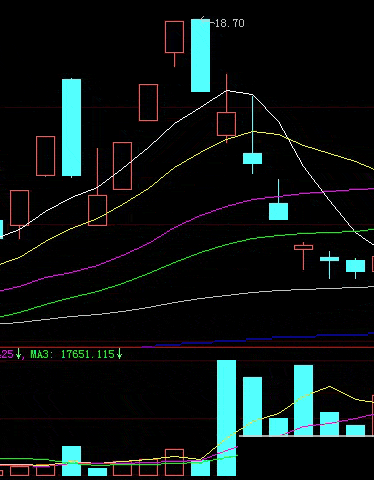Select the second-tallest cyan volume bar at right

tap(303, 400)
